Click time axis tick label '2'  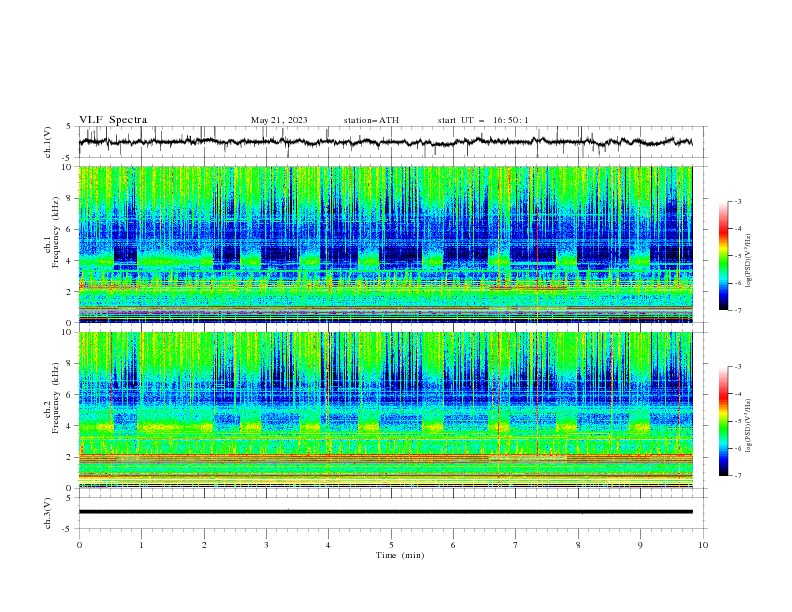204,545
